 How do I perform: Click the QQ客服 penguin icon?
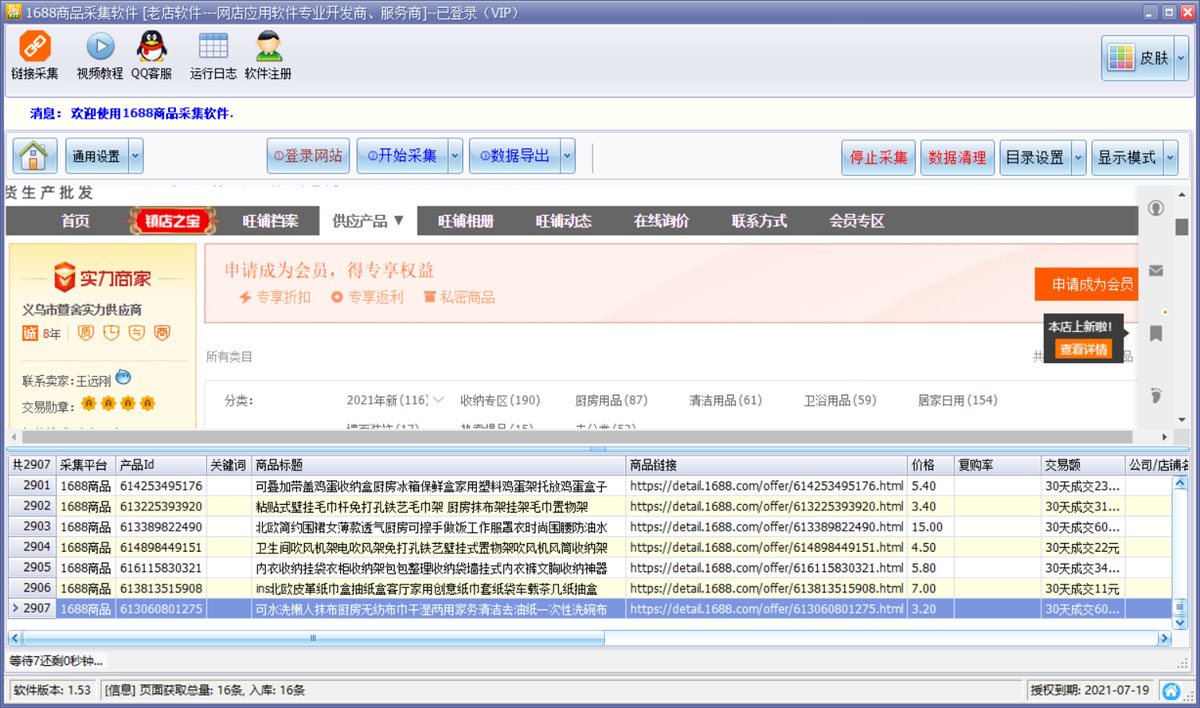[x=152, y=47]
